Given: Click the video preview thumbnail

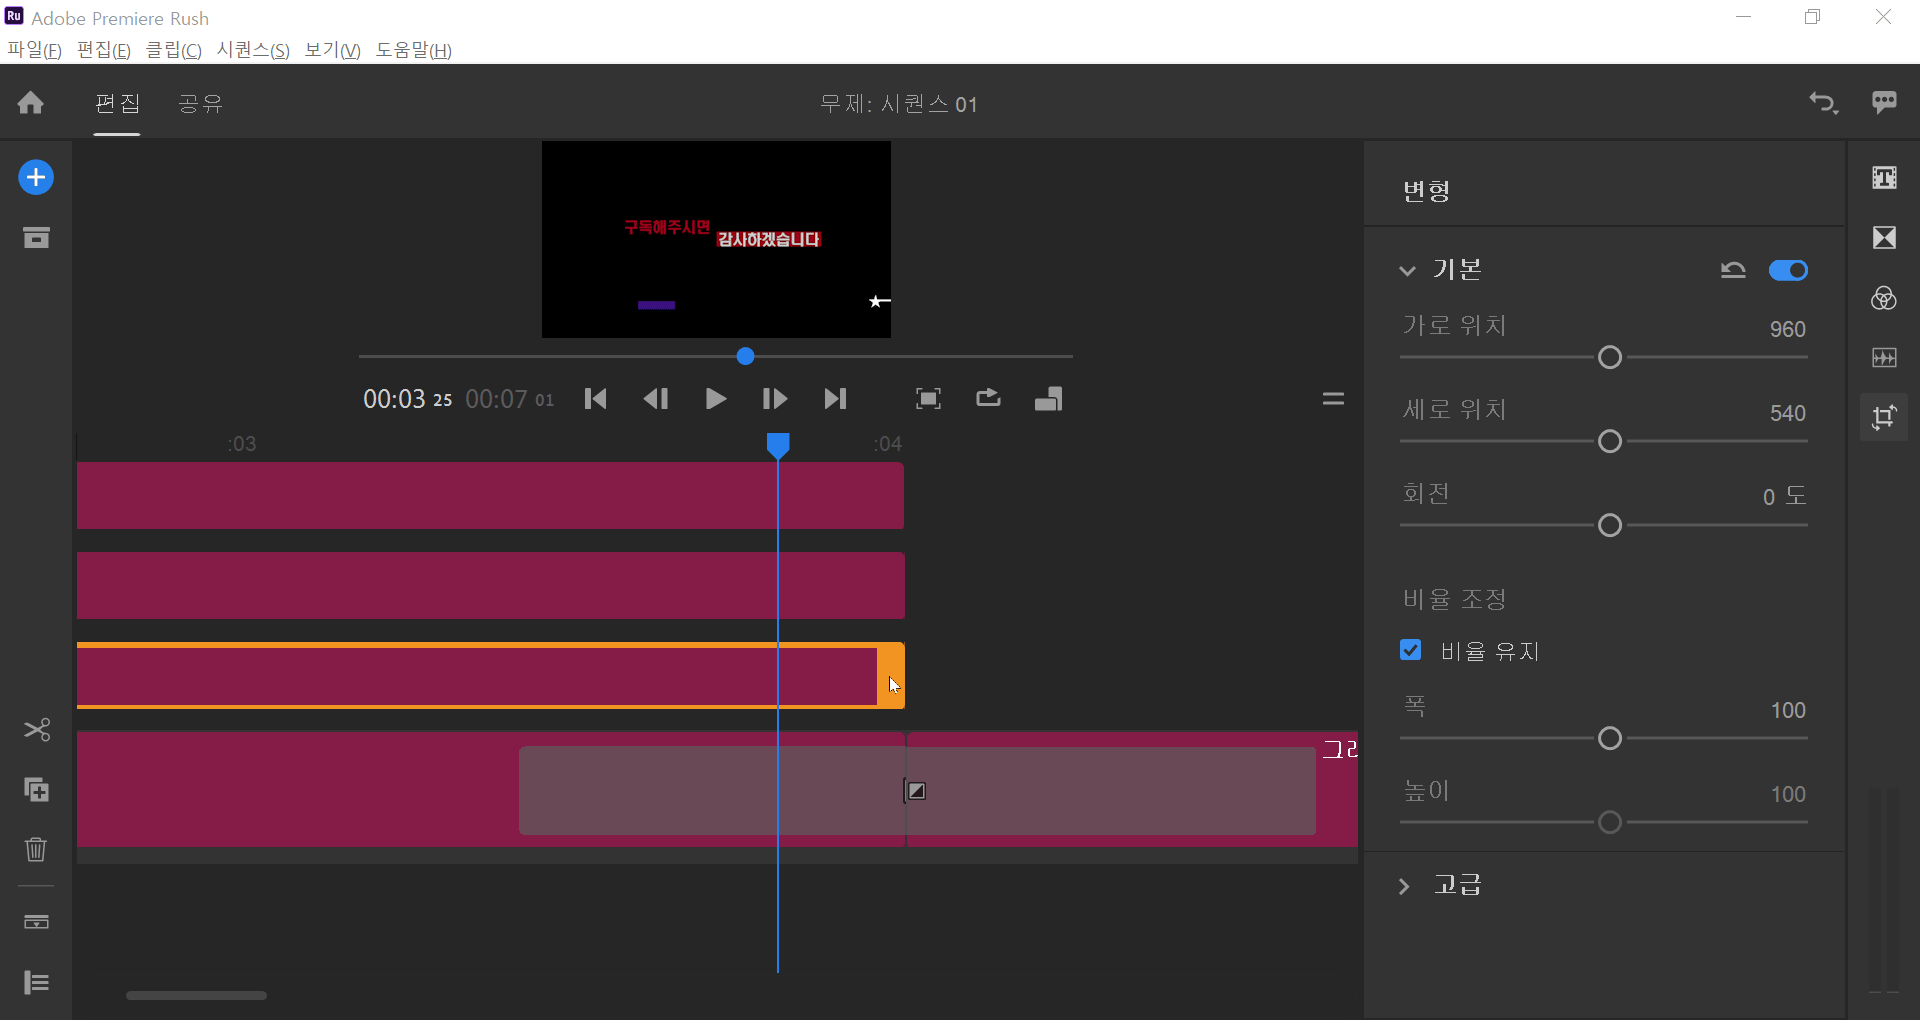Looking at the screenshot, I should pos(716,239).
